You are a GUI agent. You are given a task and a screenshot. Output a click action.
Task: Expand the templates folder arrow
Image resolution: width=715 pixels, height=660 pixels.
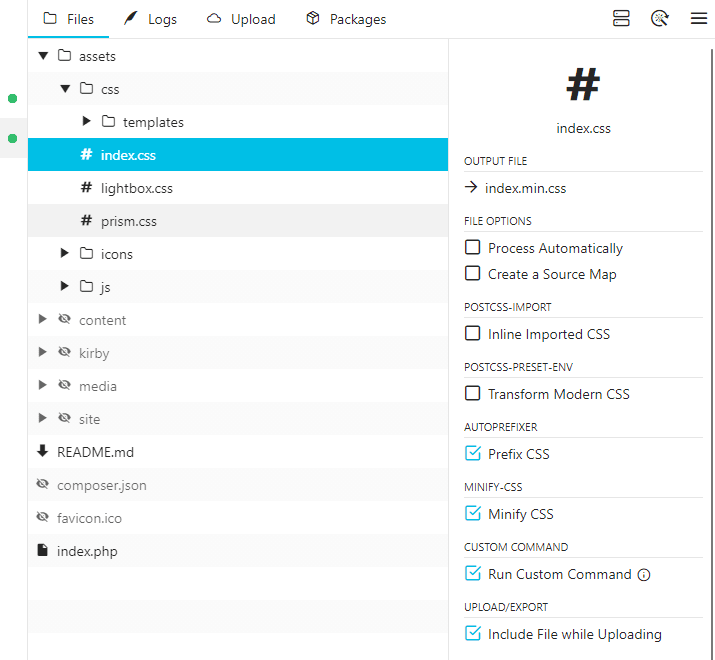click(86, 121)
